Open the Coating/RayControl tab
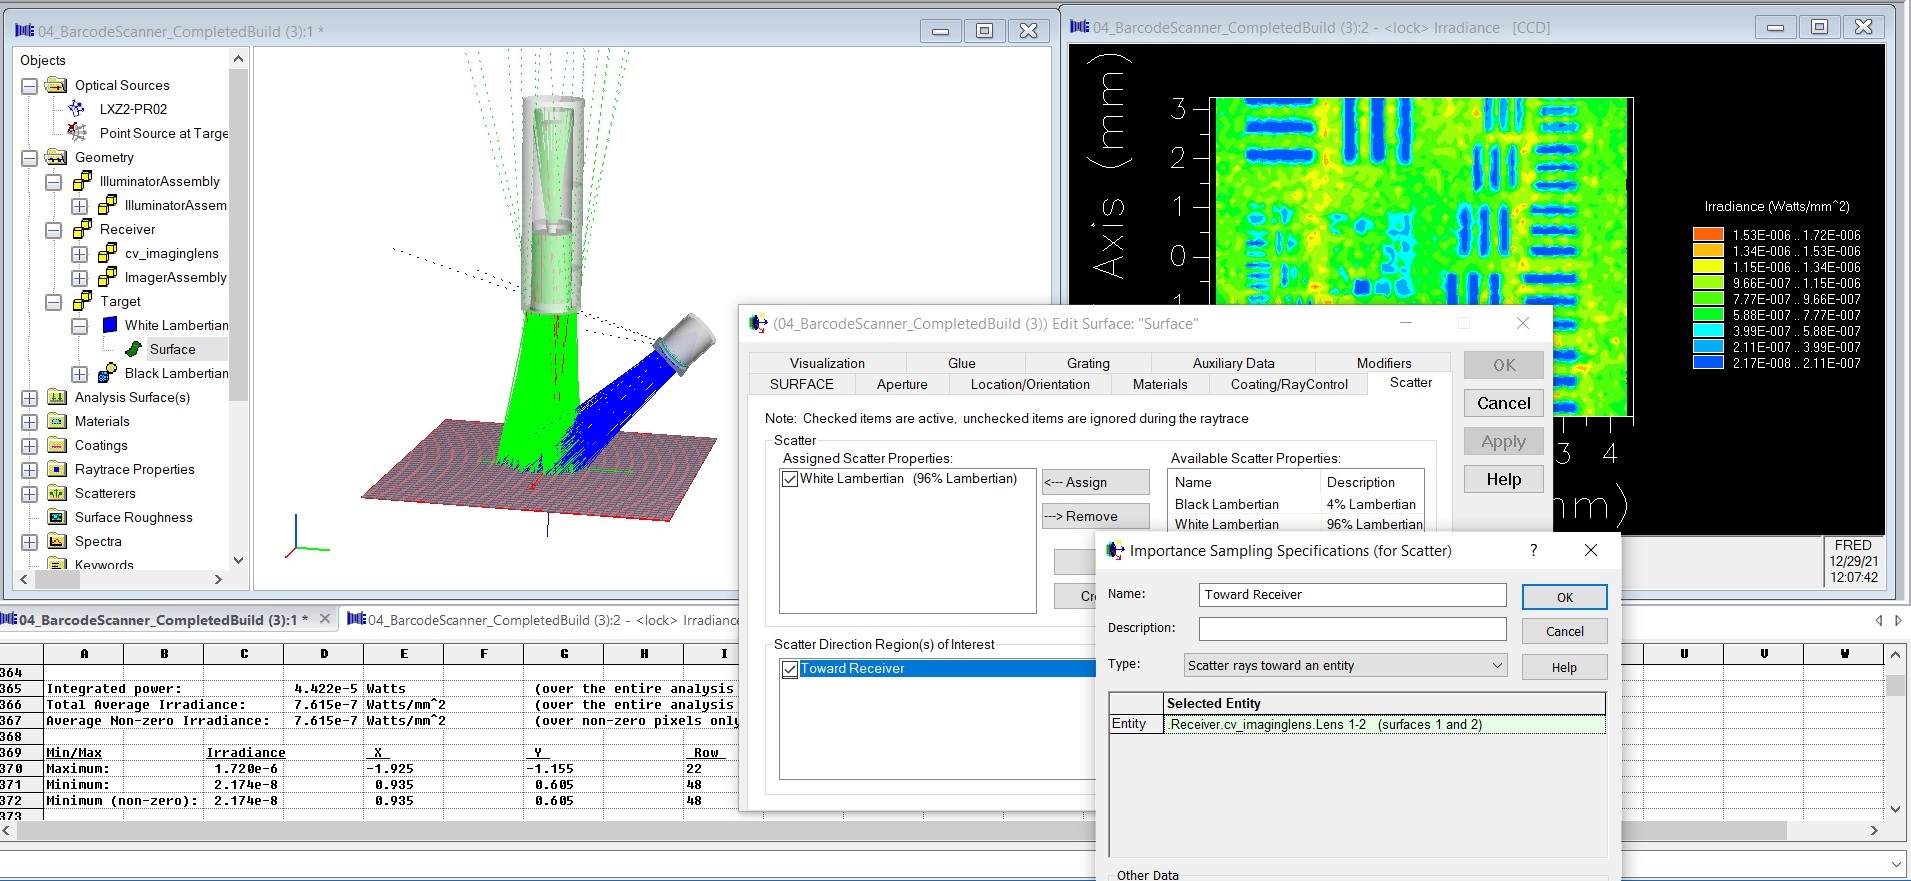 (x=1289, y=384)
